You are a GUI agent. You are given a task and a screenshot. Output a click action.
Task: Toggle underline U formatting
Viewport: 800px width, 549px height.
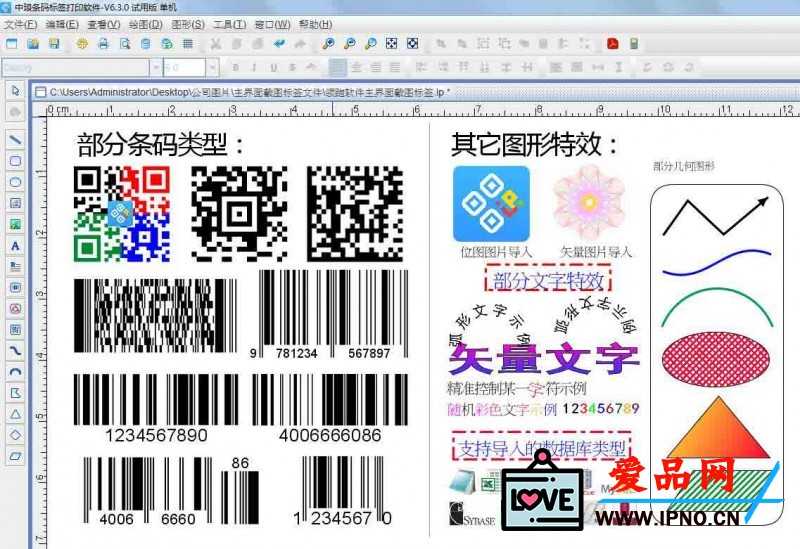[274, 67]
